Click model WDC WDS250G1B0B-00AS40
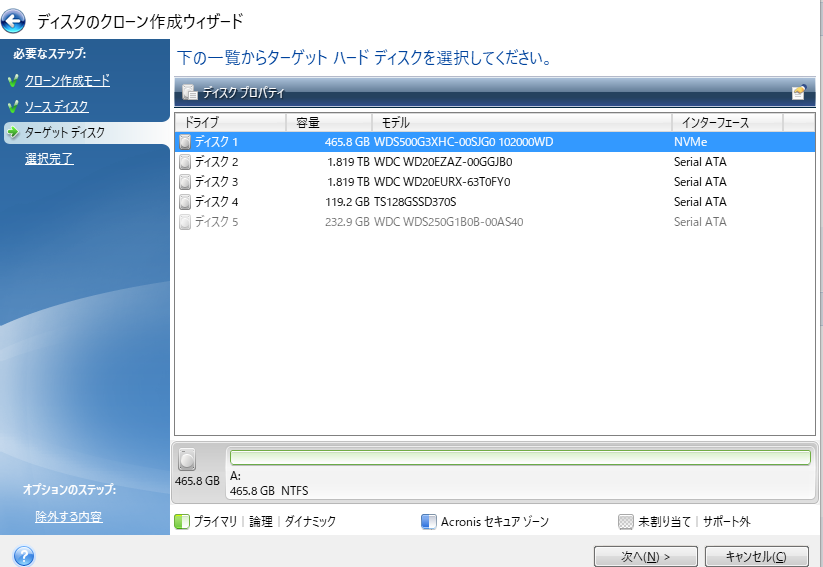The image size is (823, 567). point(448,222)
